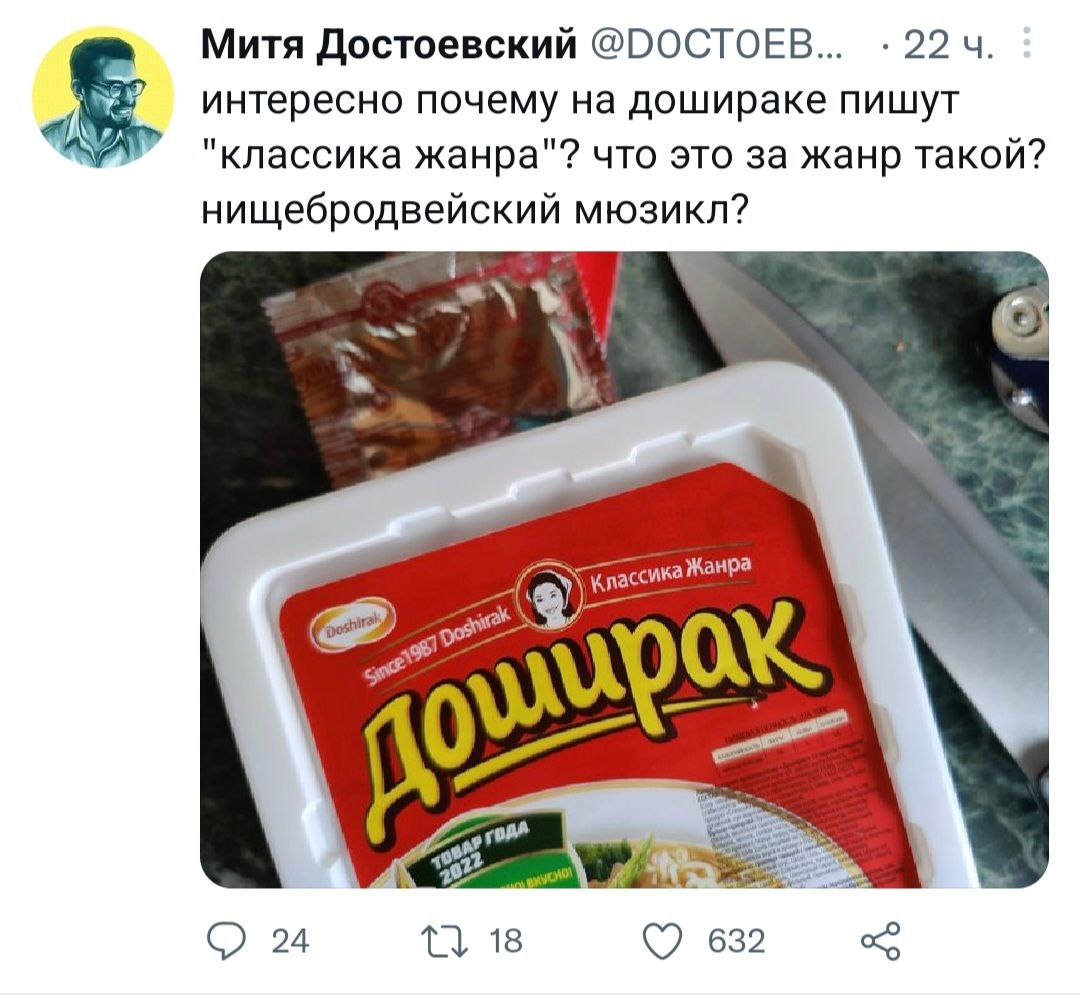Click the like count 632
Image resolution: width=1080 pixels, height=998 pixels.
click(736, 942)
